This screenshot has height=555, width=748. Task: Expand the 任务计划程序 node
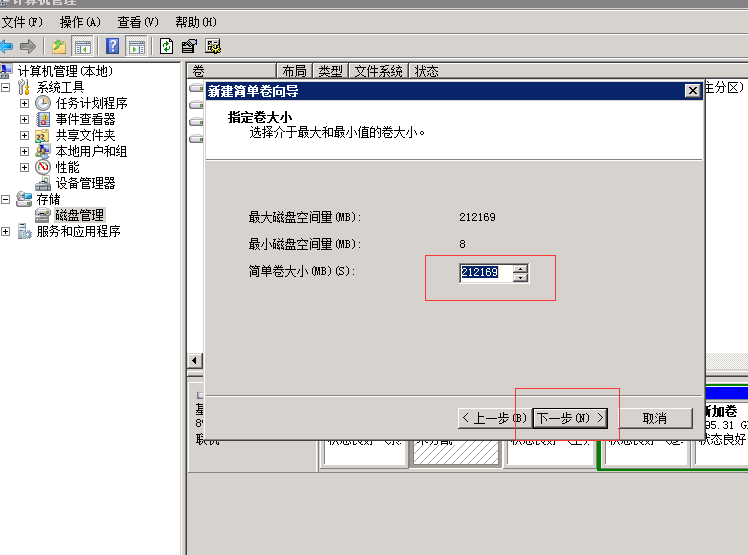coord(24,103)
